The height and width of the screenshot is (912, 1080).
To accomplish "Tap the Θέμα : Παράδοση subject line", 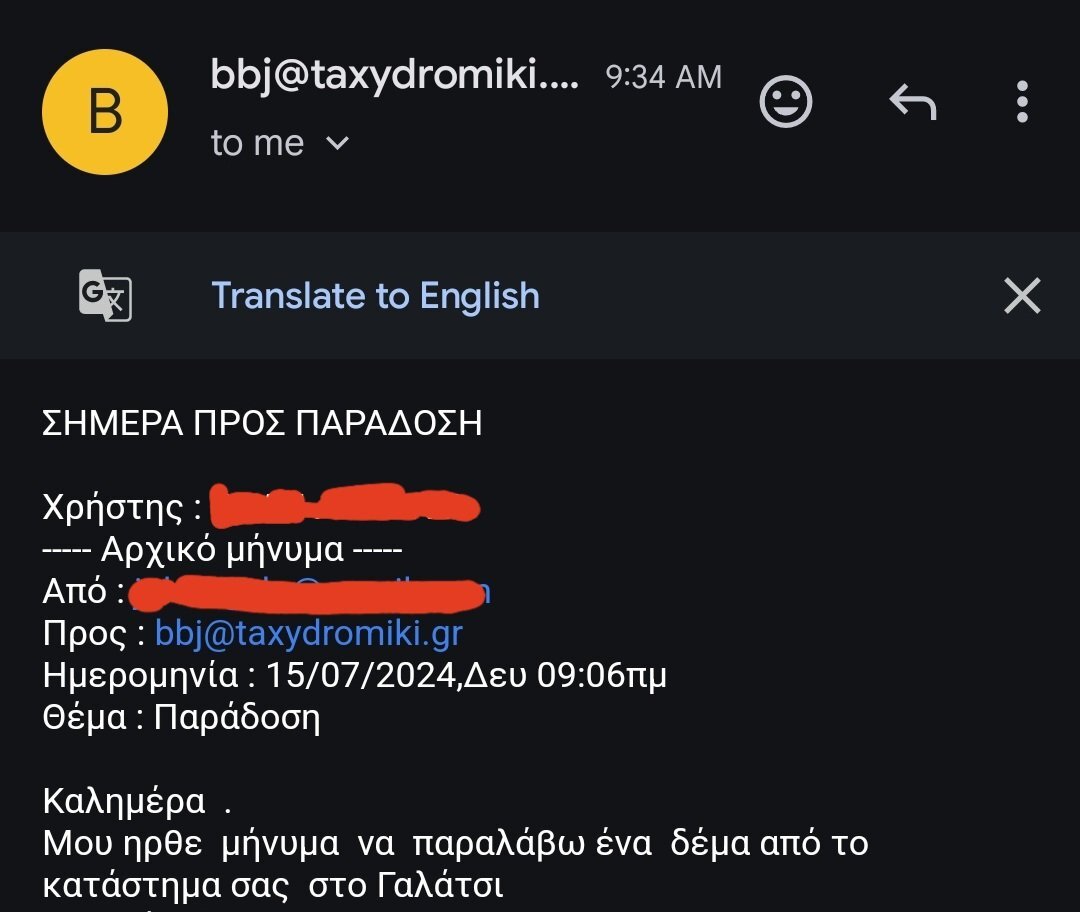I will [x=181, y=718].
